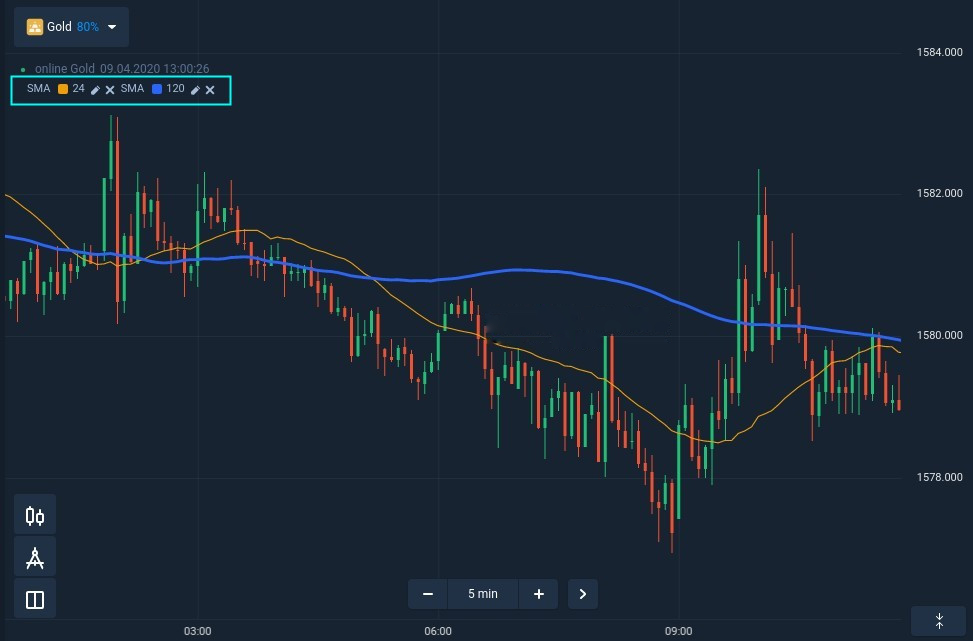Open the drawing tools compass icon

tap(35, 557)
